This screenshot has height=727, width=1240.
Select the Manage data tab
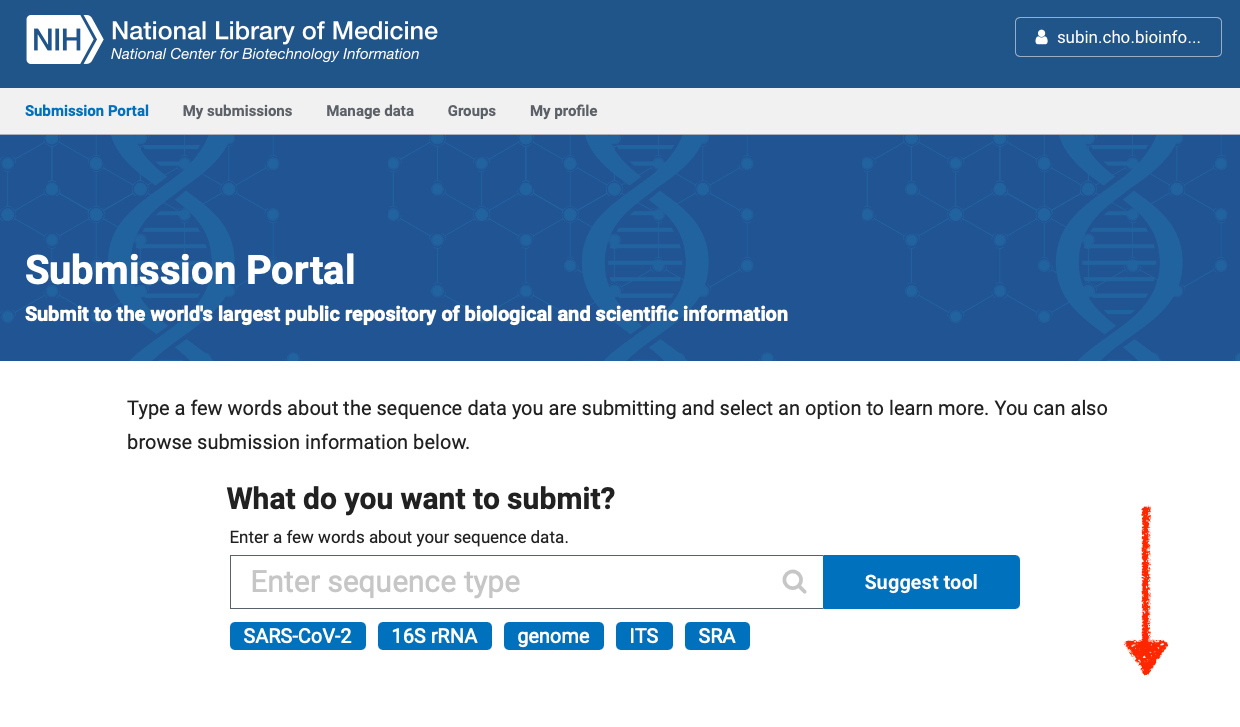[x=370, y=111]
